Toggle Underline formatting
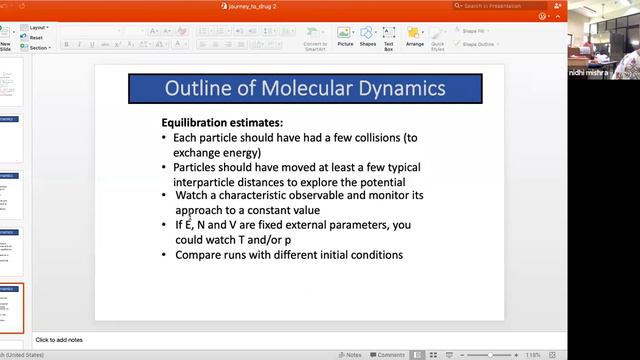Image resolution: width=640 pixels, height=360 pixels. point(92,44)
